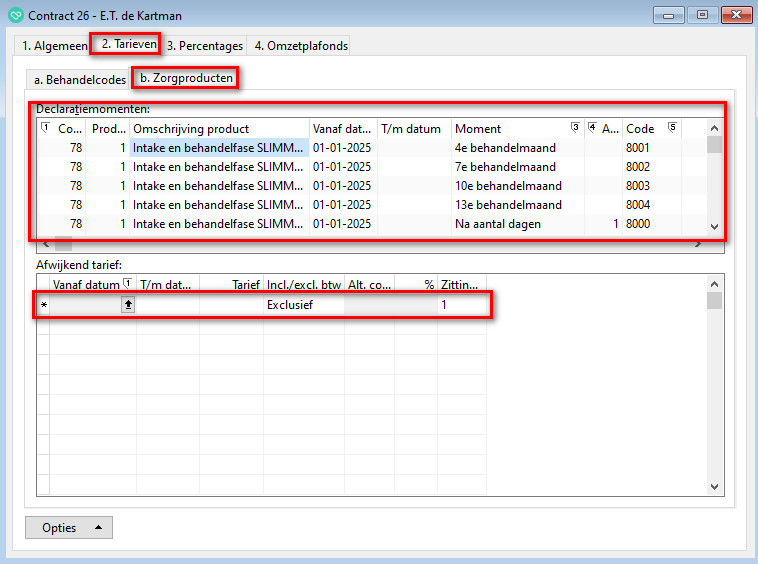The image size is (758, 564).
Task: Click the Tarief cell in the new row
Action: [x=231, y=305]
